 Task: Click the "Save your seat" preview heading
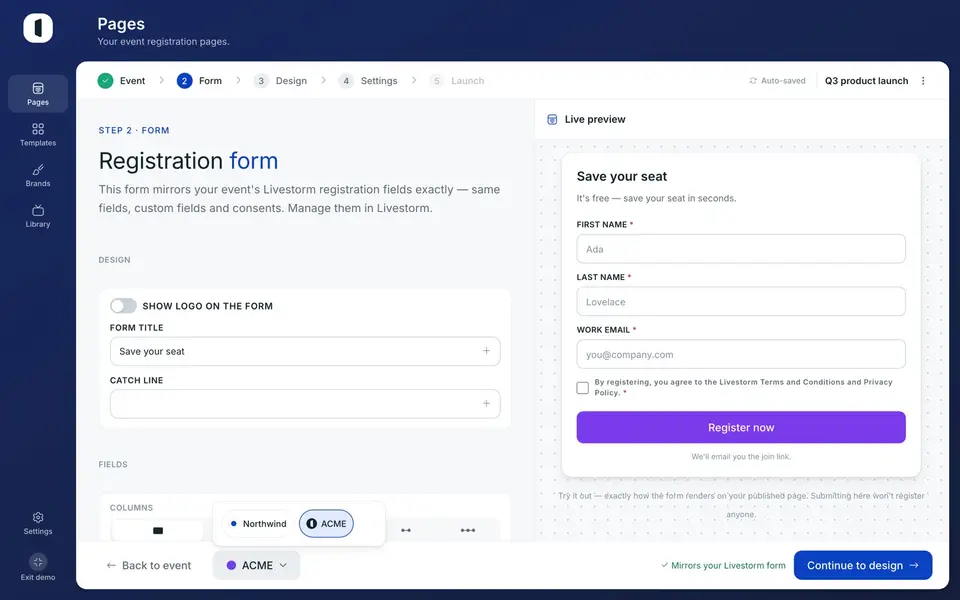(x=621, y=176)
